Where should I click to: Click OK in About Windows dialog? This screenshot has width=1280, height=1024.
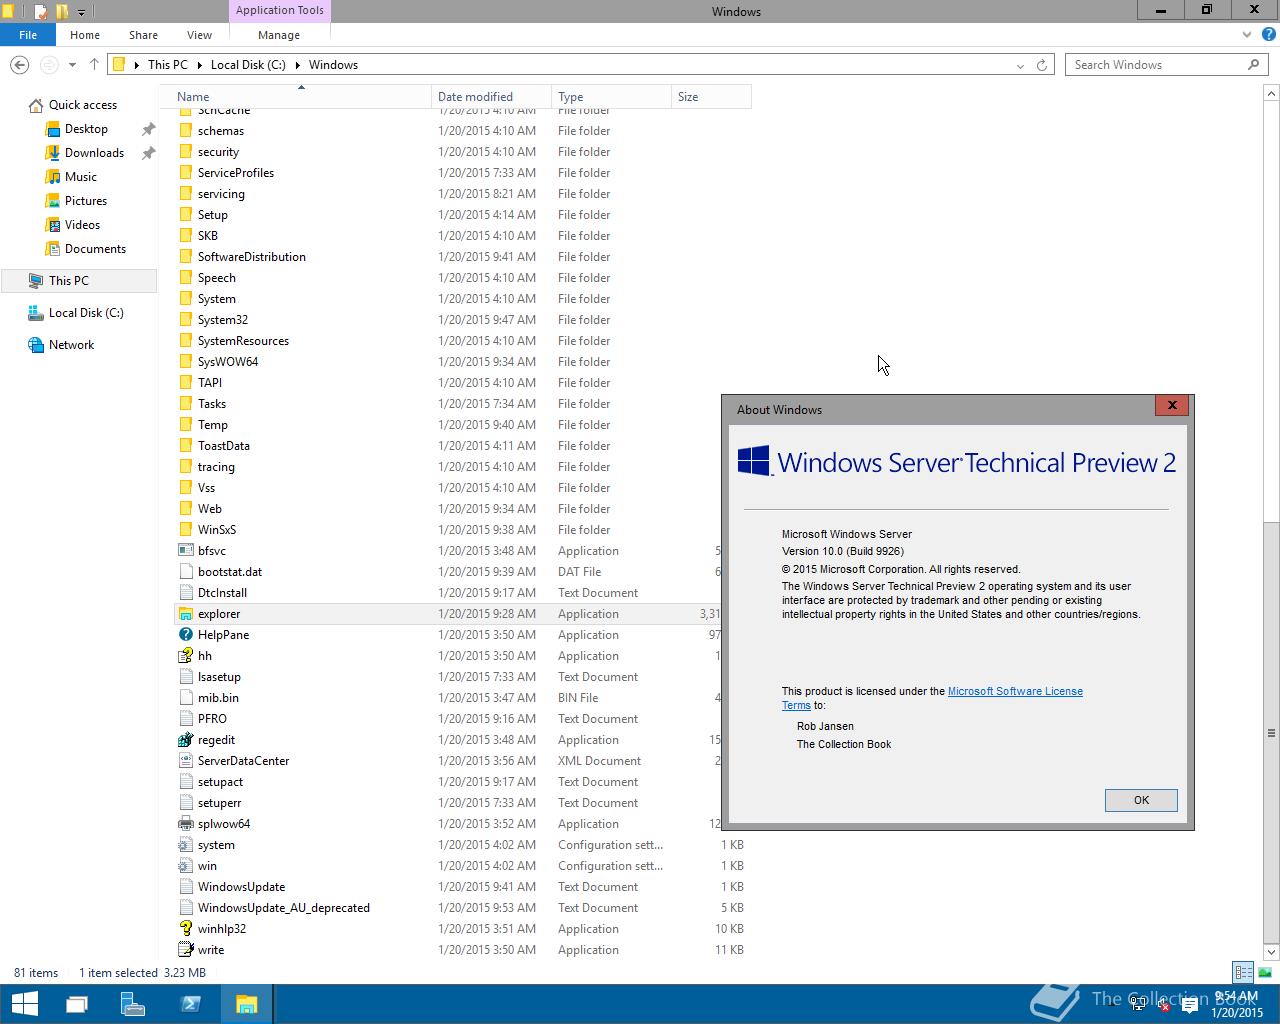point(1141,800)
